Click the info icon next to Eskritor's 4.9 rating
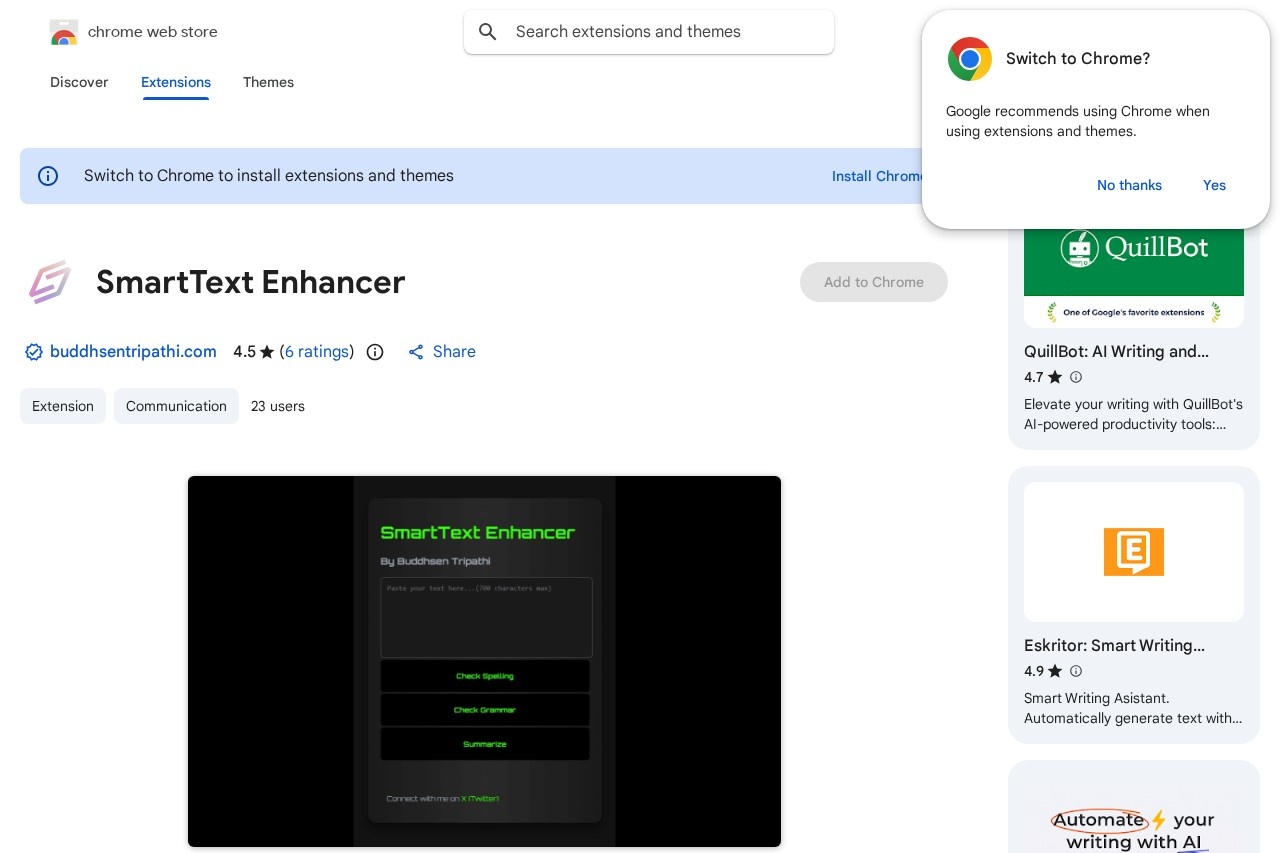 pos(1076,671)
